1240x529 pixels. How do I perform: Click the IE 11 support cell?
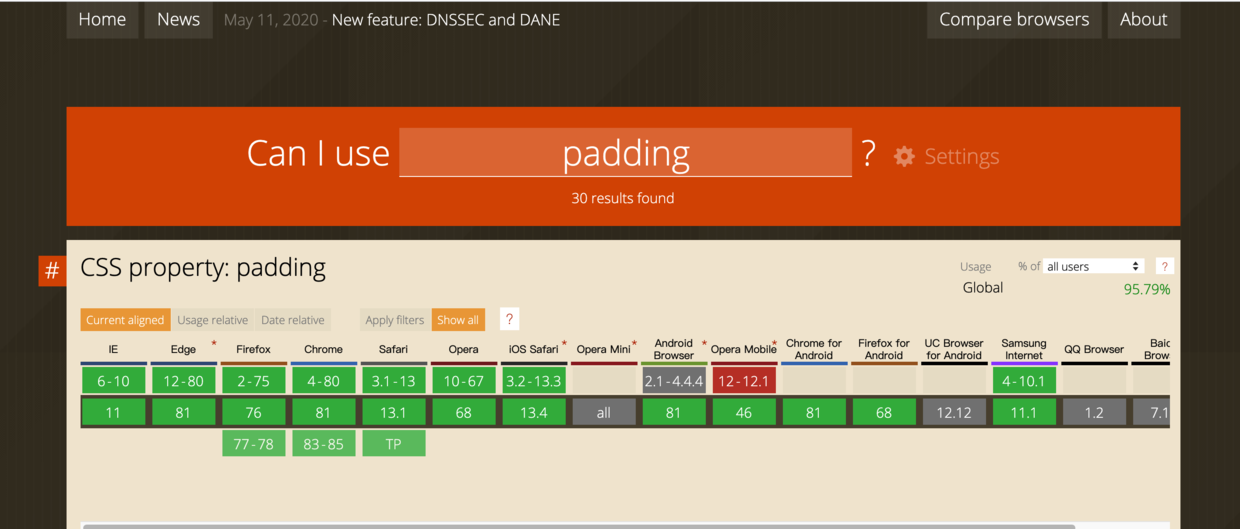(x=113, y=412)
